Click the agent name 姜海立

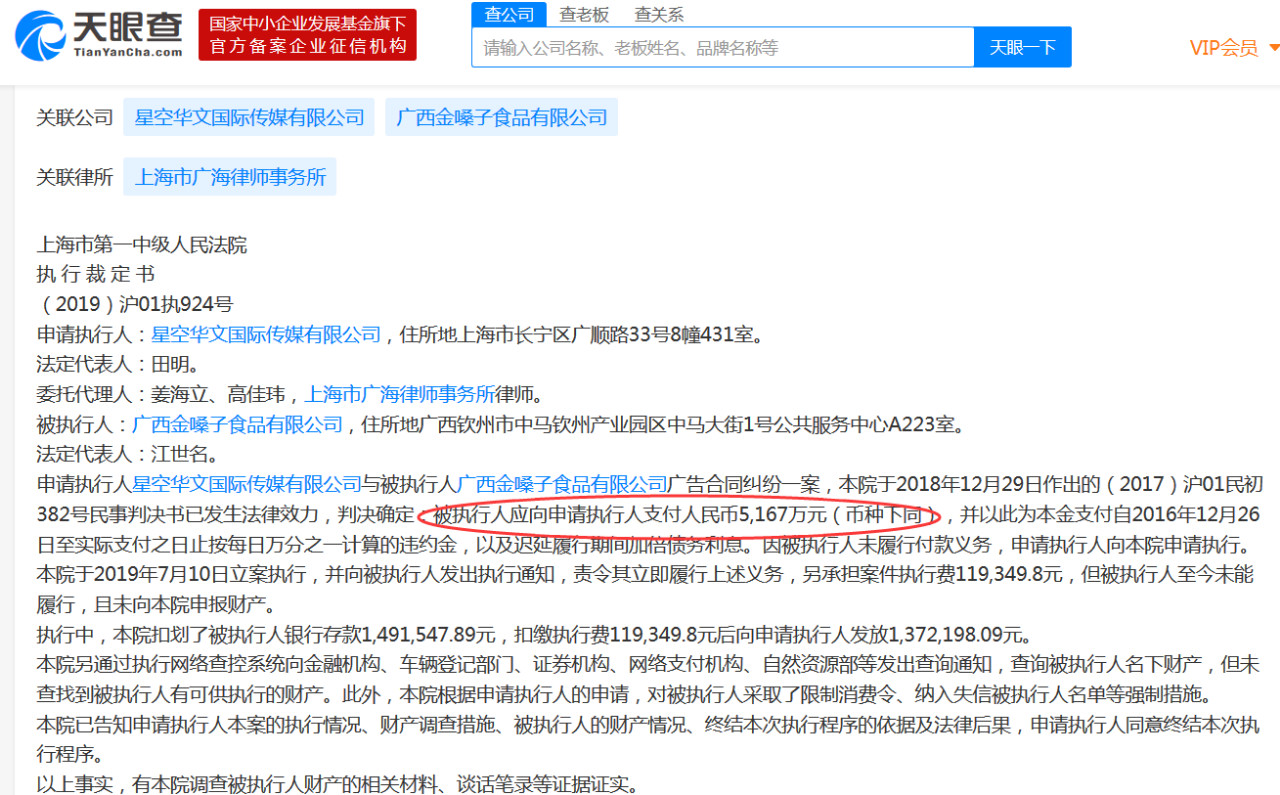point(180,394)
